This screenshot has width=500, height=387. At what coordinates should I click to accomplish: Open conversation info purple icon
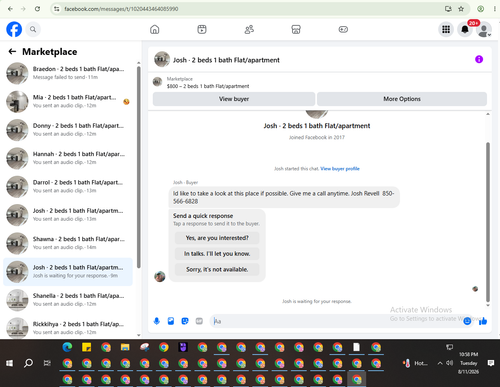coord(479,59)
